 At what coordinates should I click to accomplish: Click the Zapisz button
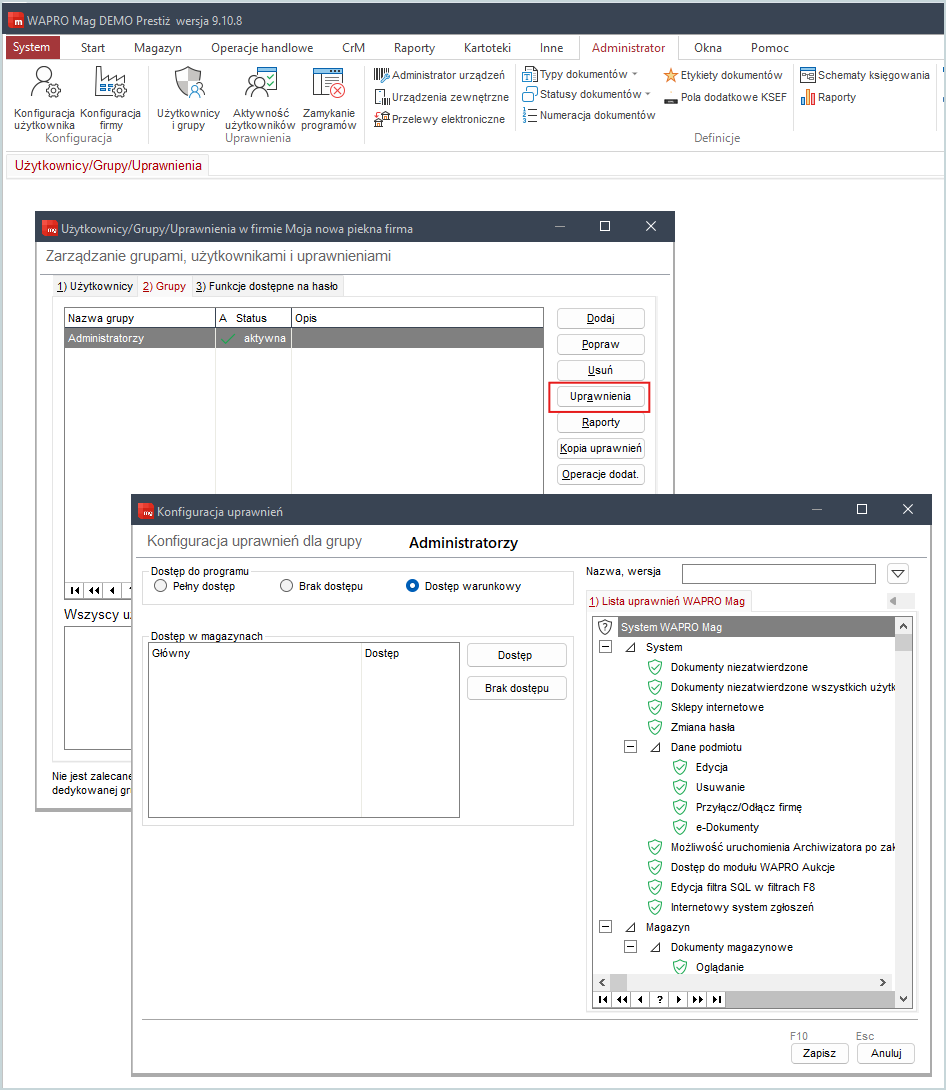coord(819,1053)
